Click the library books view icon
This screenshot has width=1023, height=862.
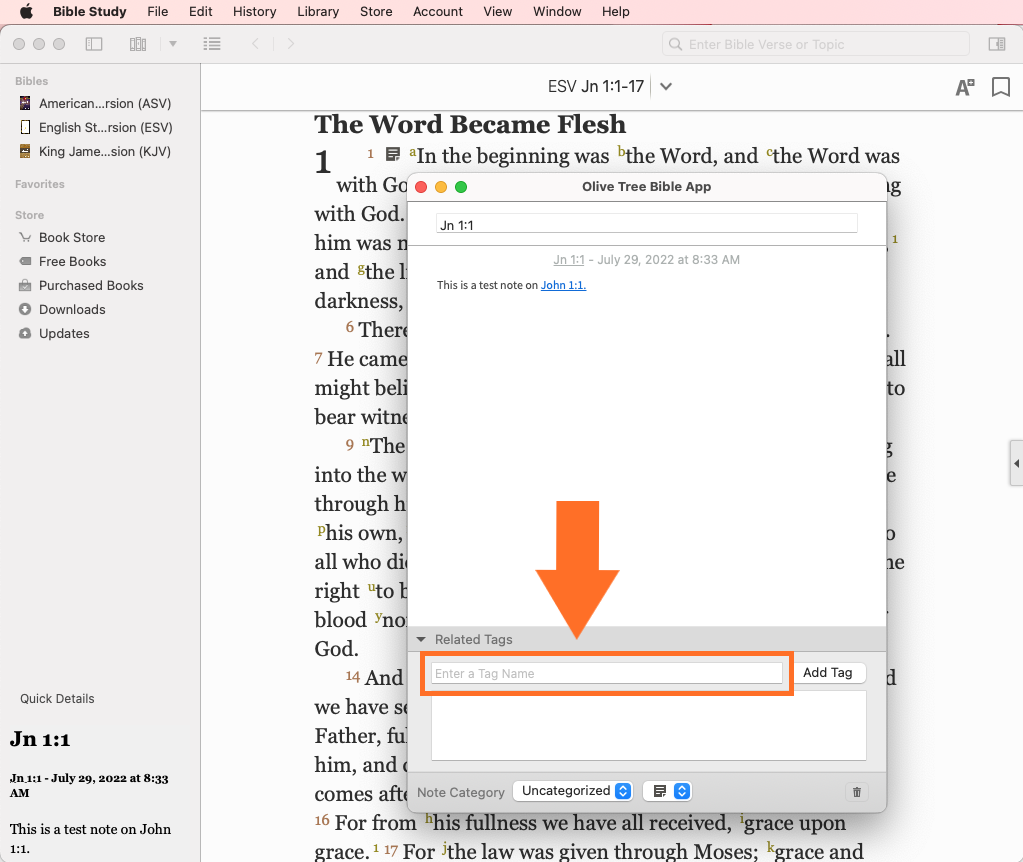(x=138, y=44)
